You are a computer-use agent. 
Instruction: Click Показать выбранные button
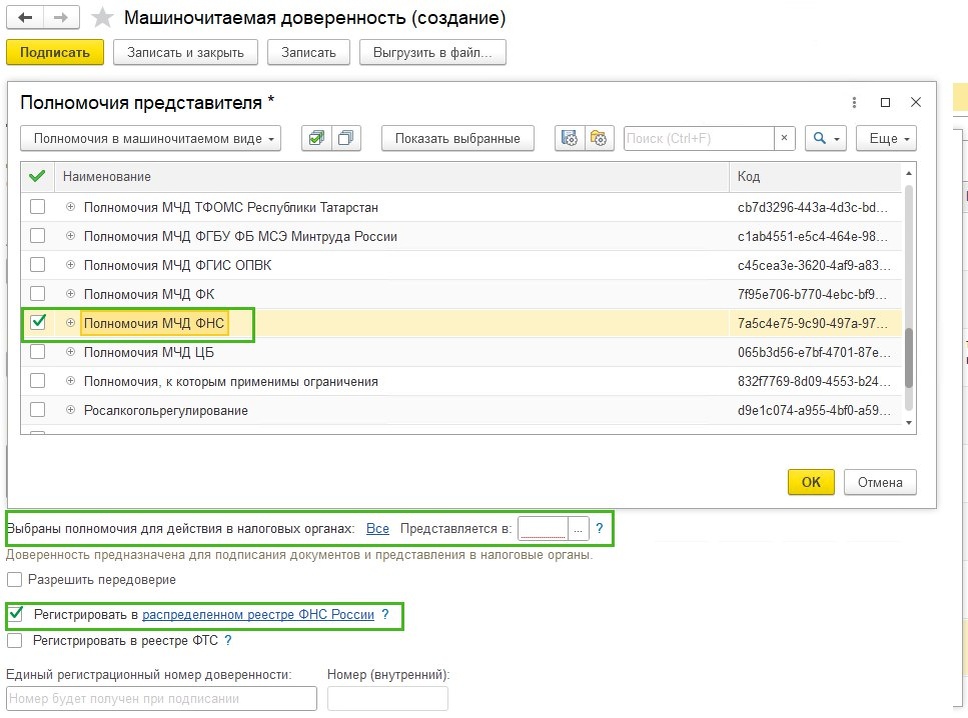457,138
